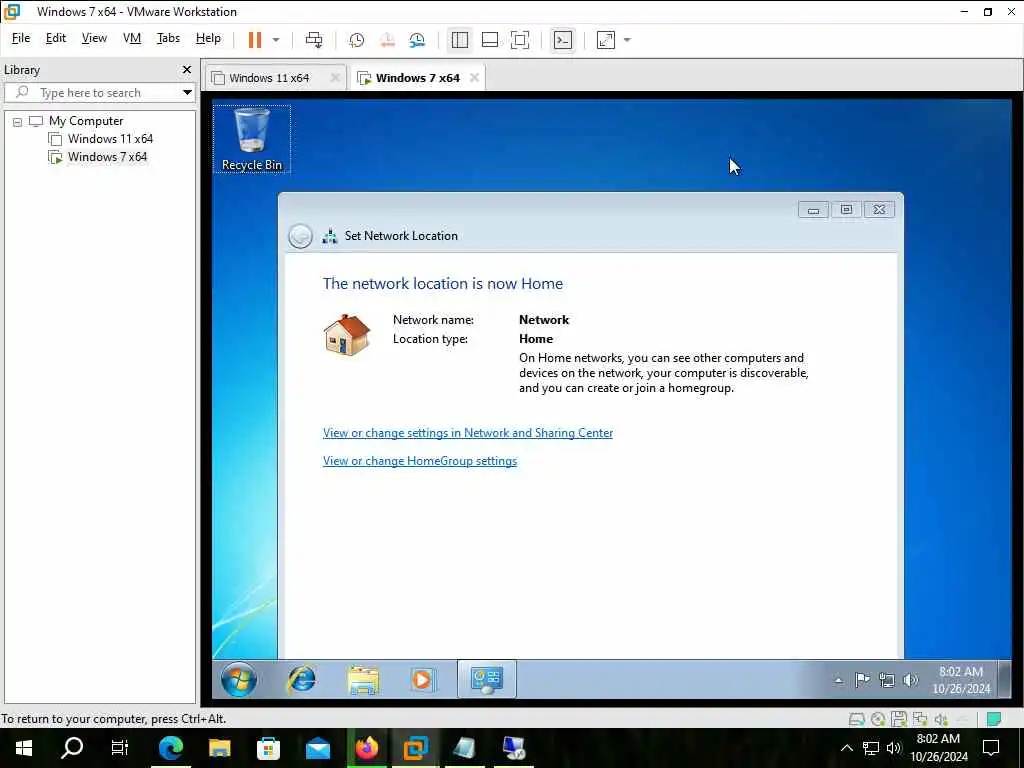1024x768 pixels.
Task: Open Task View on the host taskbar
Action: (120, 748)
